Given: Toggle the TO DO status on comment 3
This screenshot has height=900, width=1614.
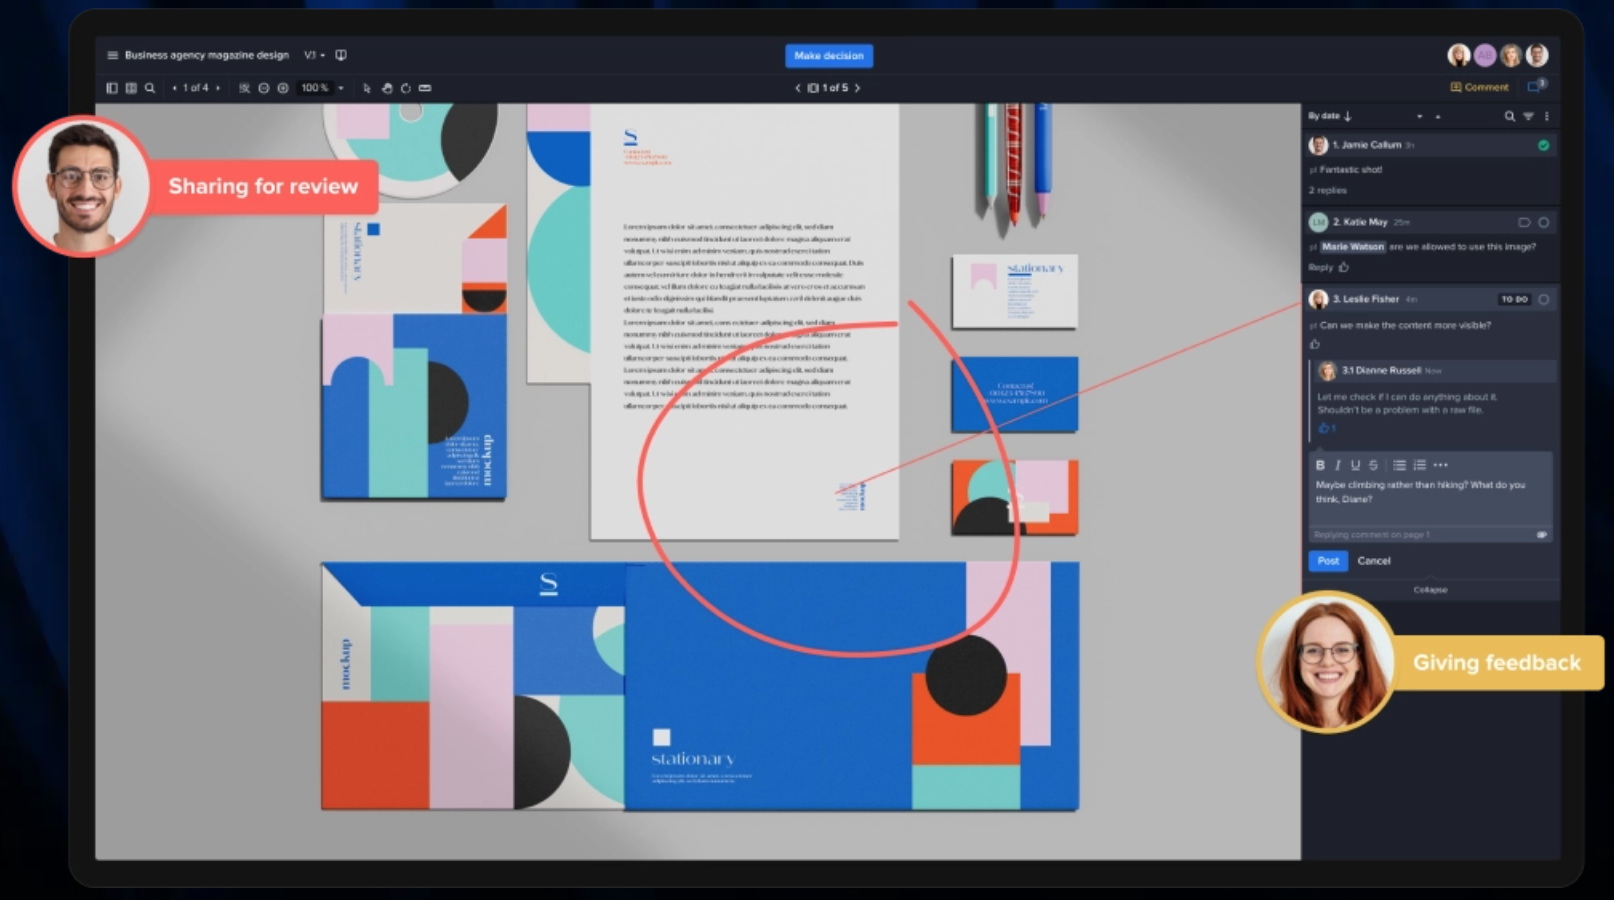Looking at the screenshot, I should [x=1513, y=299].
